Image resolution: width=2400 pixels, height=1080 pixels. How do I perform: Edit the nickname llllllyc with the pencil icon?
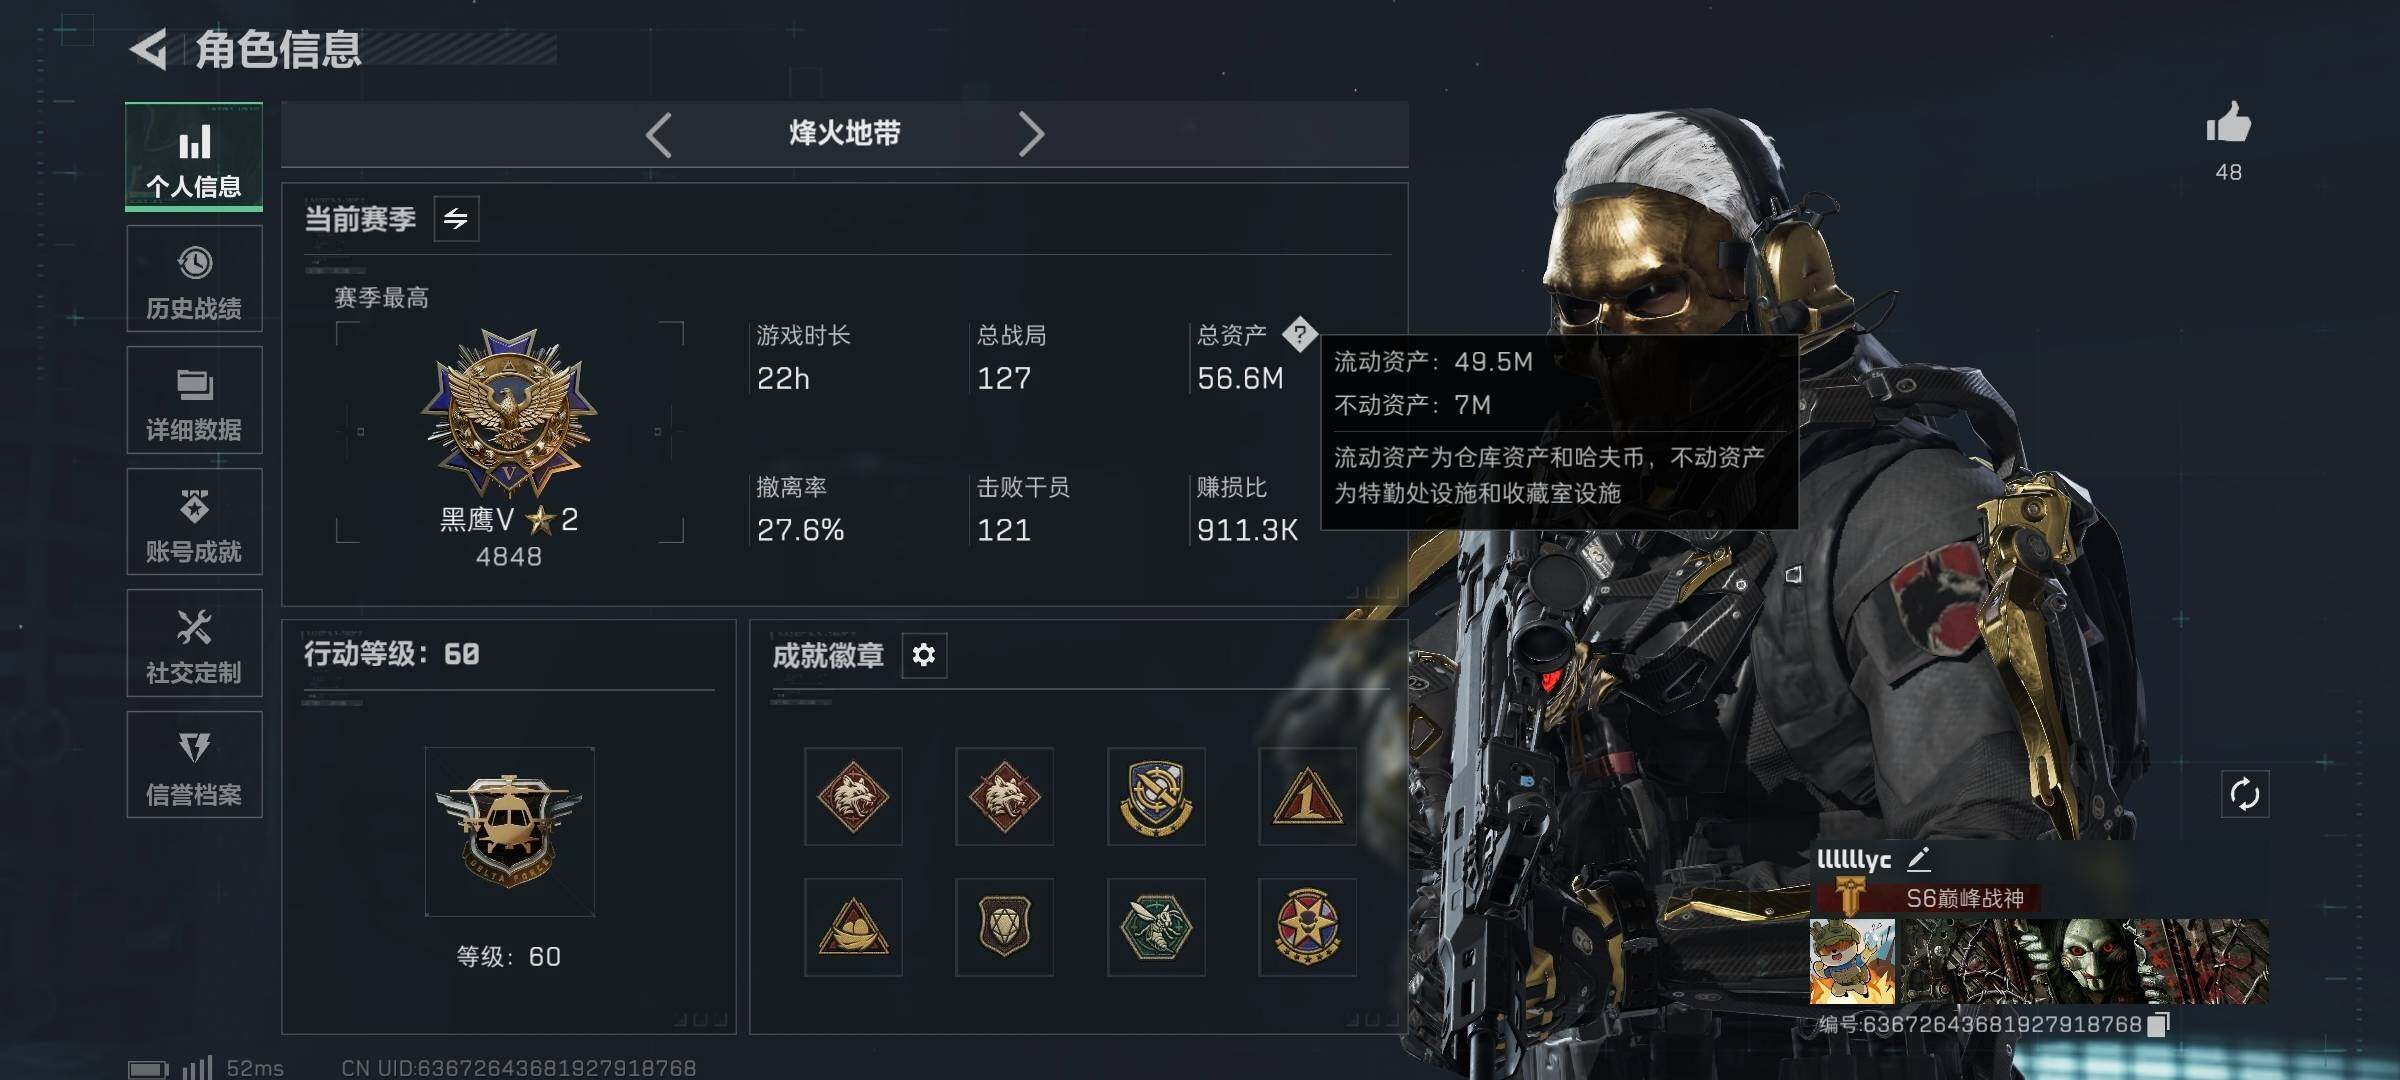(1919, 859)
